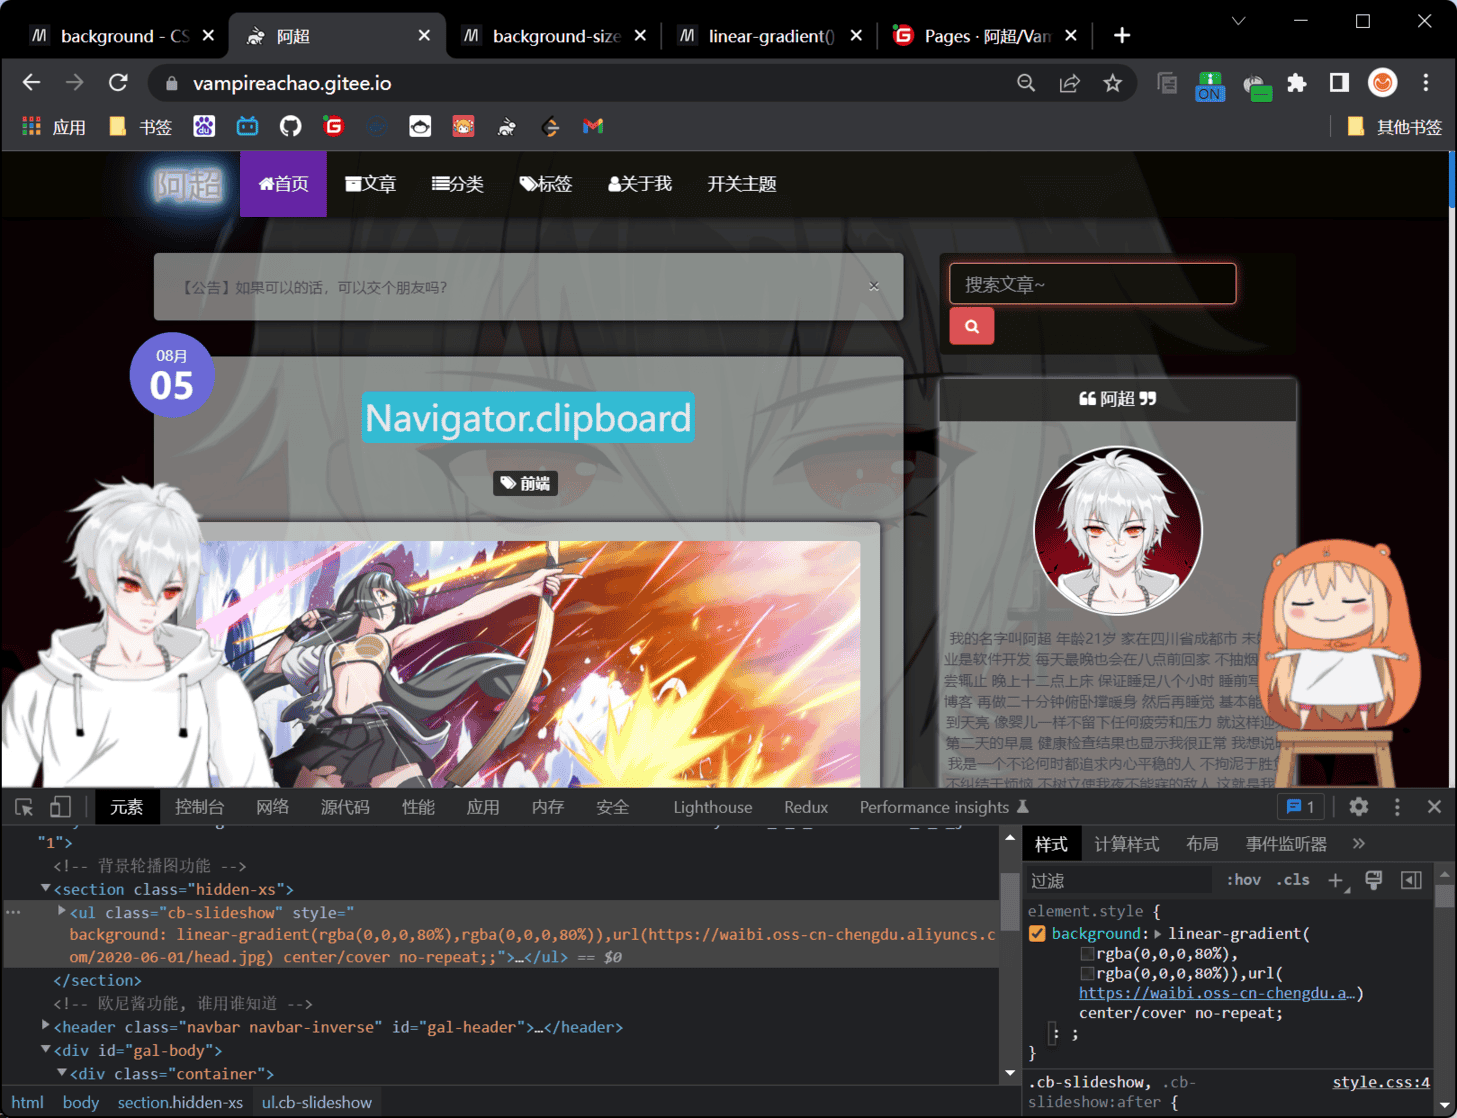Open the 计算样式 computed styles tab
Viewport: 1457px width, 1118px height.
tap(1126, 844)
